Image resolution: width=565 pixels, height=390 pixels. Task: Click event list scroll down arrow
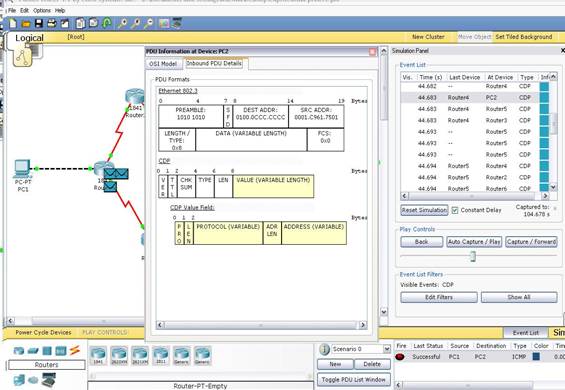pos(553,187)
